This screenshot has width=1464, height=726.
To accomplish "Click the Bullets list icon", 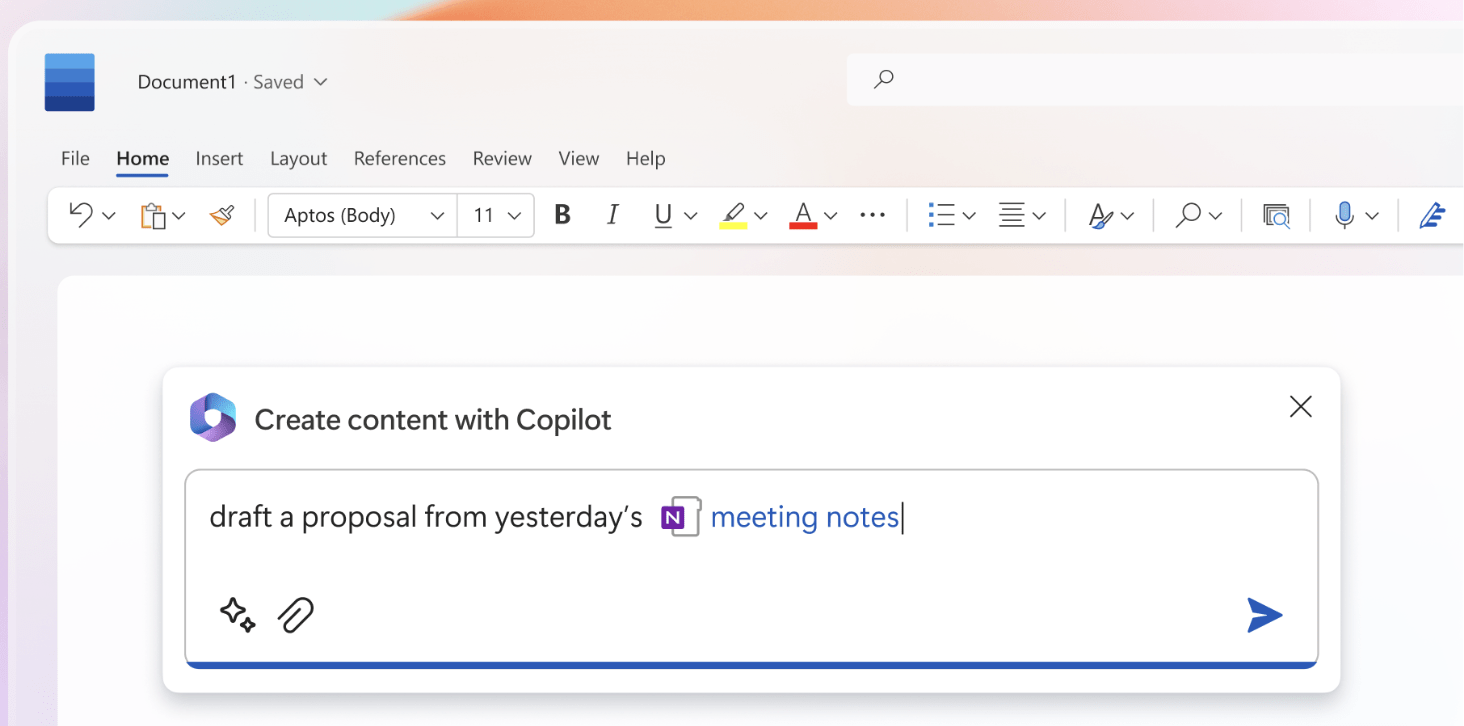I will [x=941, y=215].
